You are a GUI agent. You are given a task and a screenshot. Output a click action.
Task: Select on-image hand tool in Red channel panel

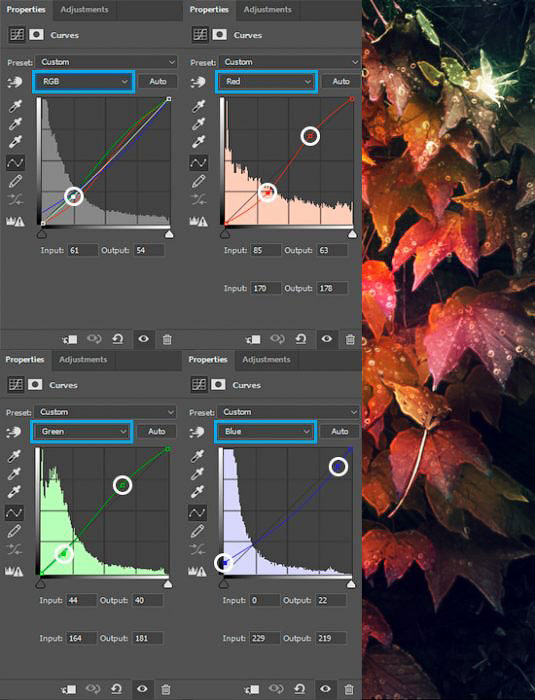[198, 82]
